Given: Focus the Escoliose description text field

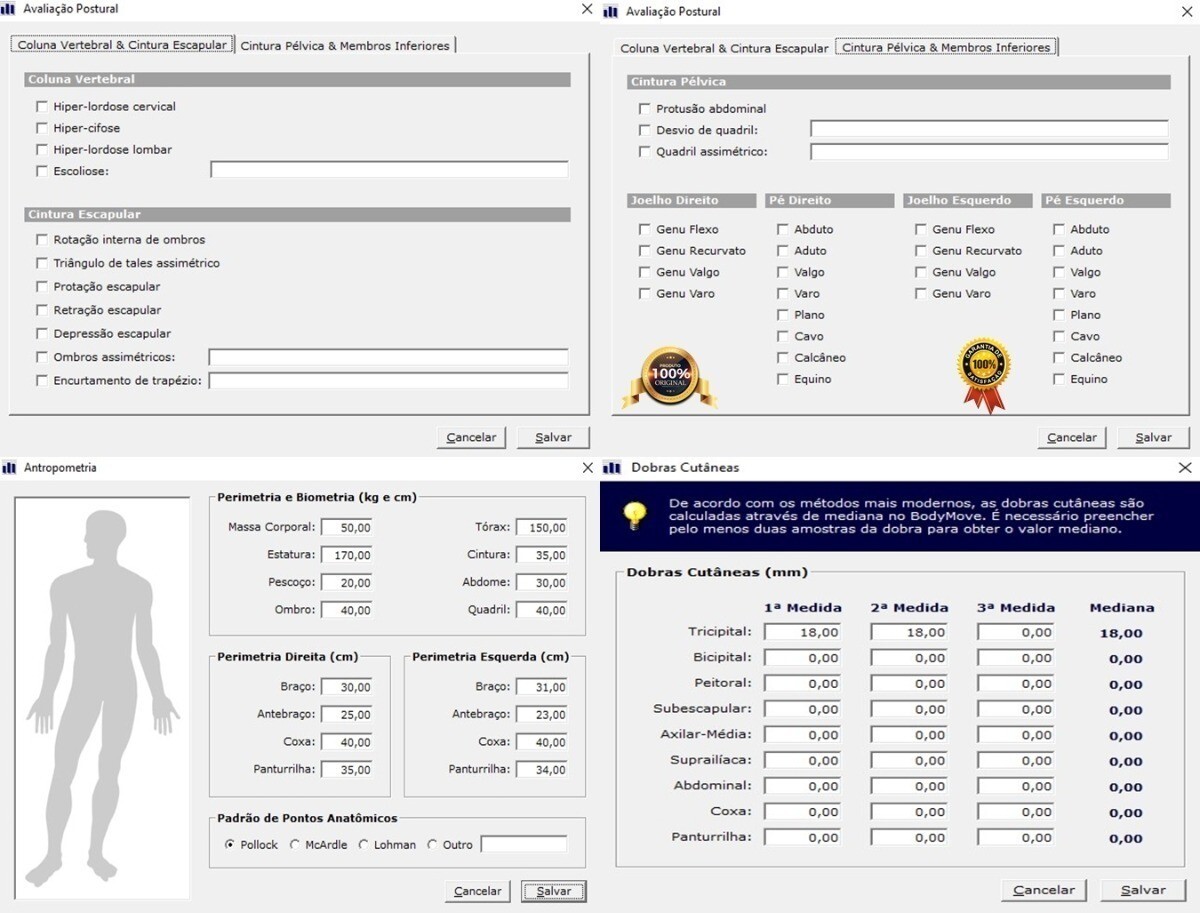Looking at the screenshot, I should tap(389, 171).
